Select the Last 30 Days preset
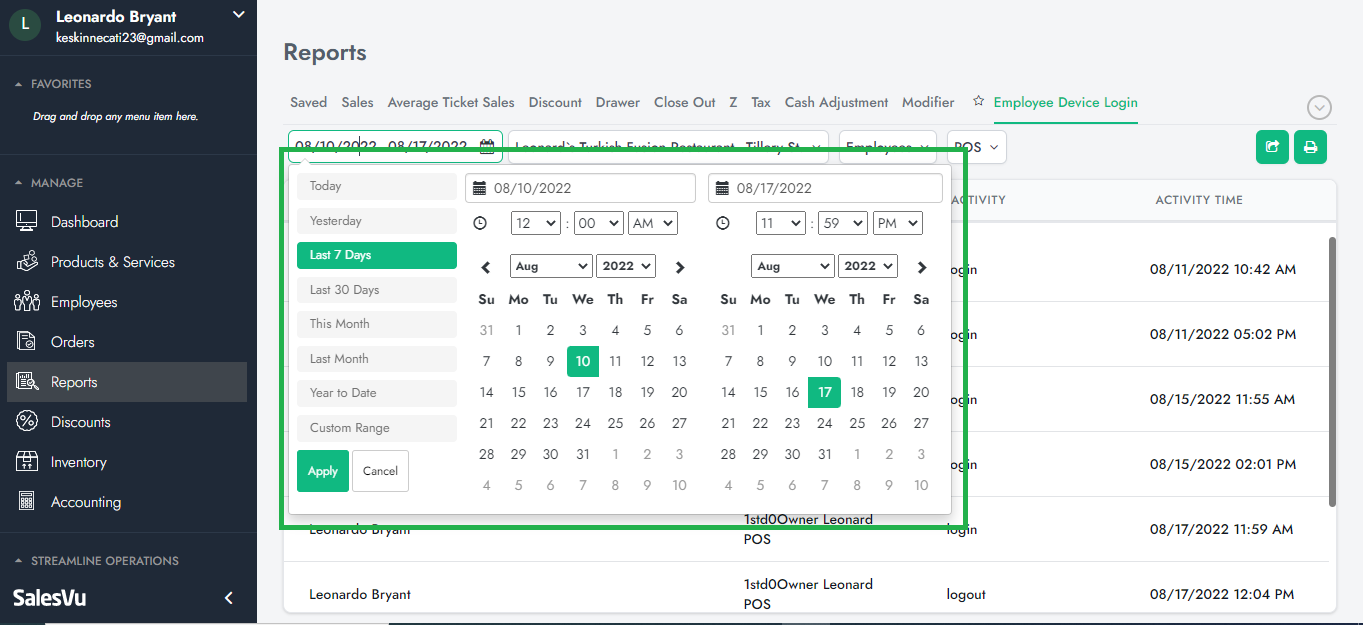 pos(376,290)
